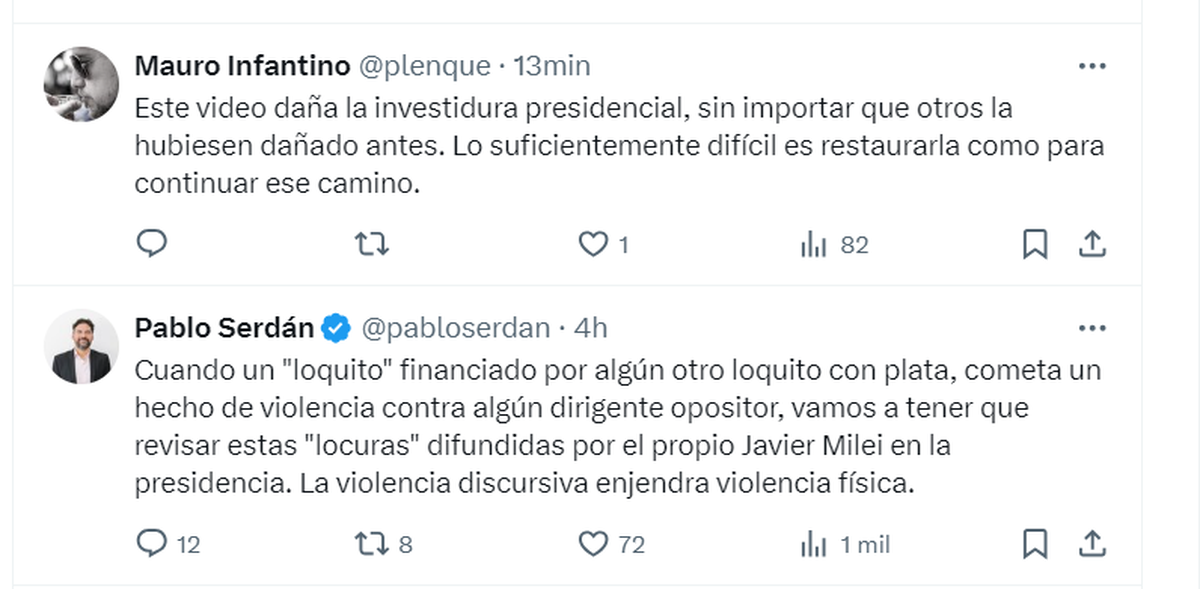Screen dimensions: 1200x589
Task: Like Mauro Infantino's tweet
Action: tap(594, 244)
